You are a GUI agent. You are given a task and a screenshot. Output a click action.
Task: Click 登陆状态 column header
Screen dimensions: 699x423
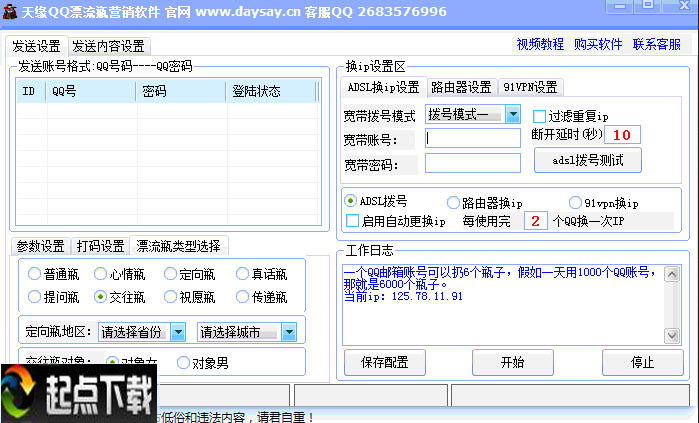click(271, 91)
